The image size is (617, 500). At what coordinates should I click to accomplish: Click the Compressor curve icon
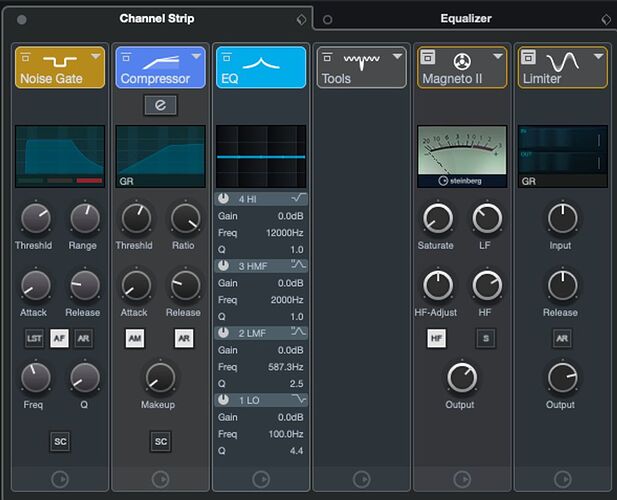pyautogui.click(x=161, y=62)
